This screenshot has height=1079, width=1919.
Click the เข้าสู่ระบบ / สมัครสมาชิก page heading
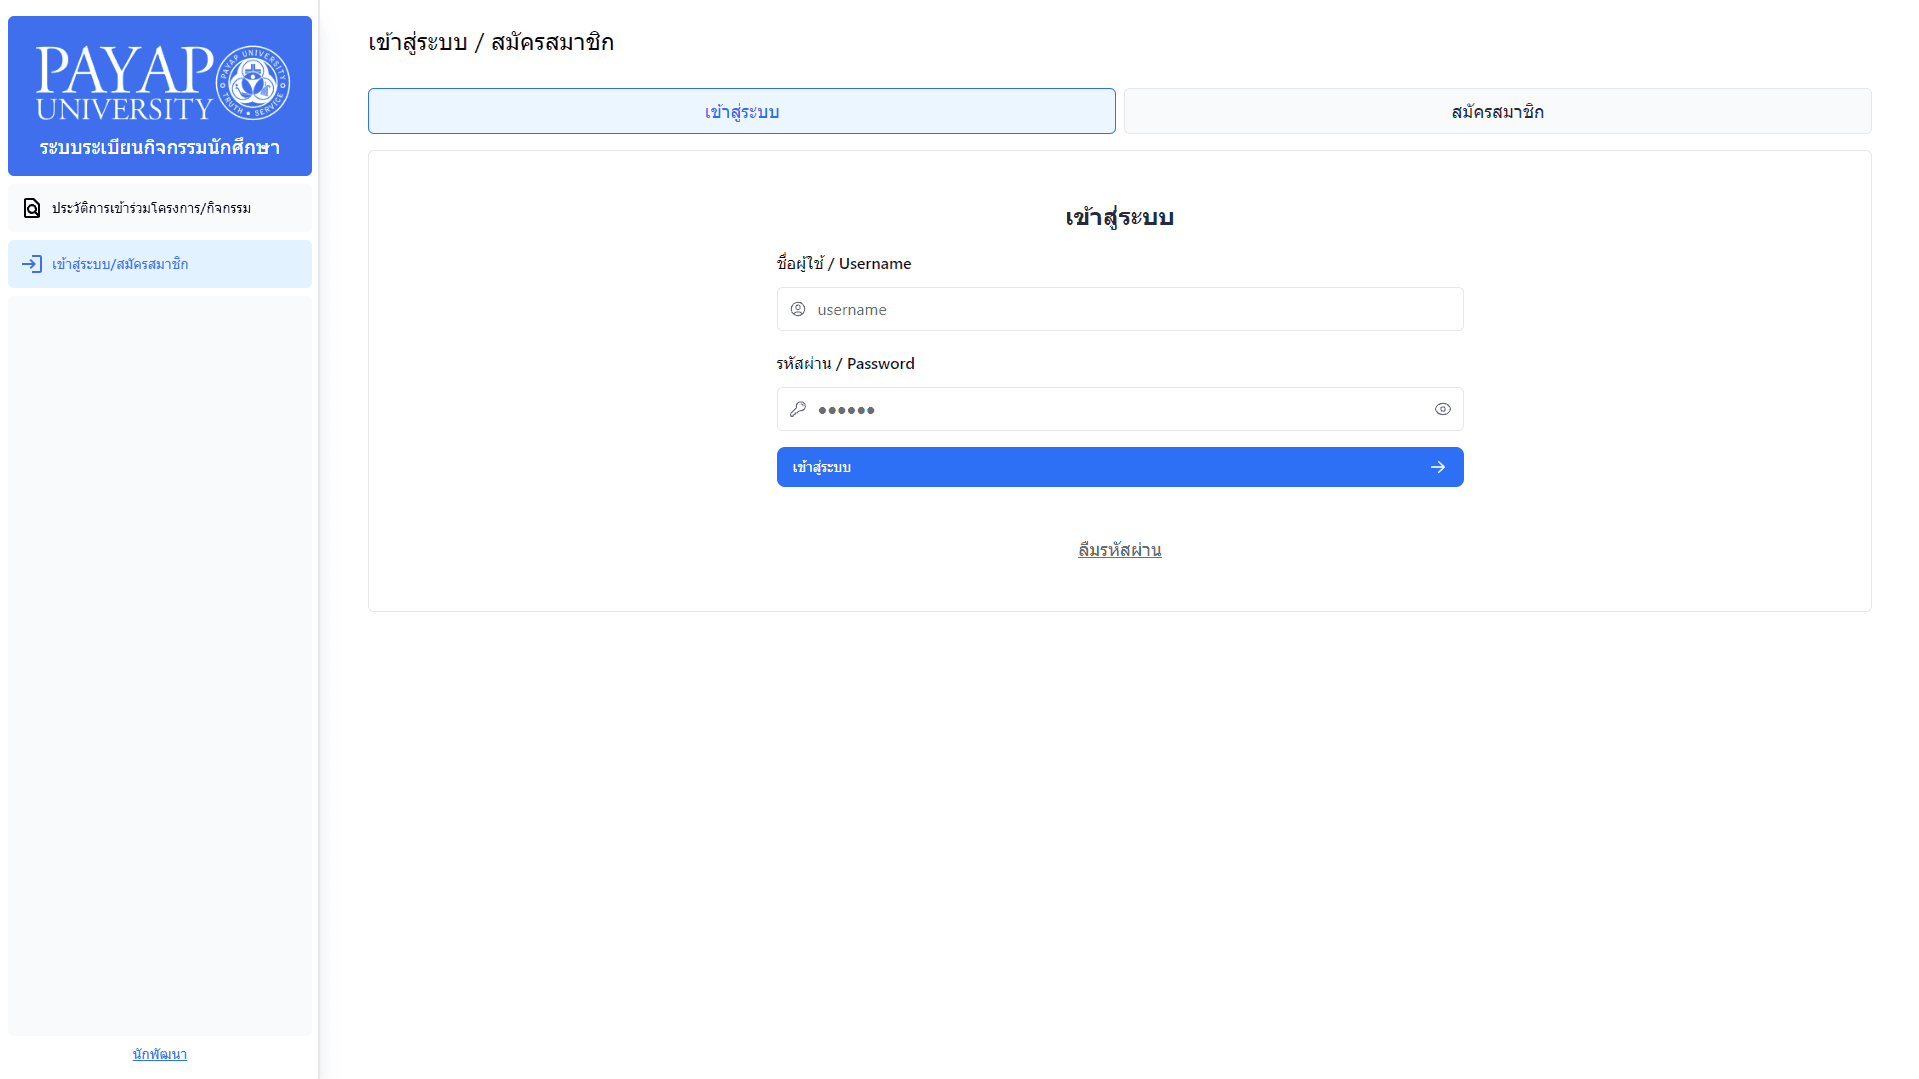491,42
